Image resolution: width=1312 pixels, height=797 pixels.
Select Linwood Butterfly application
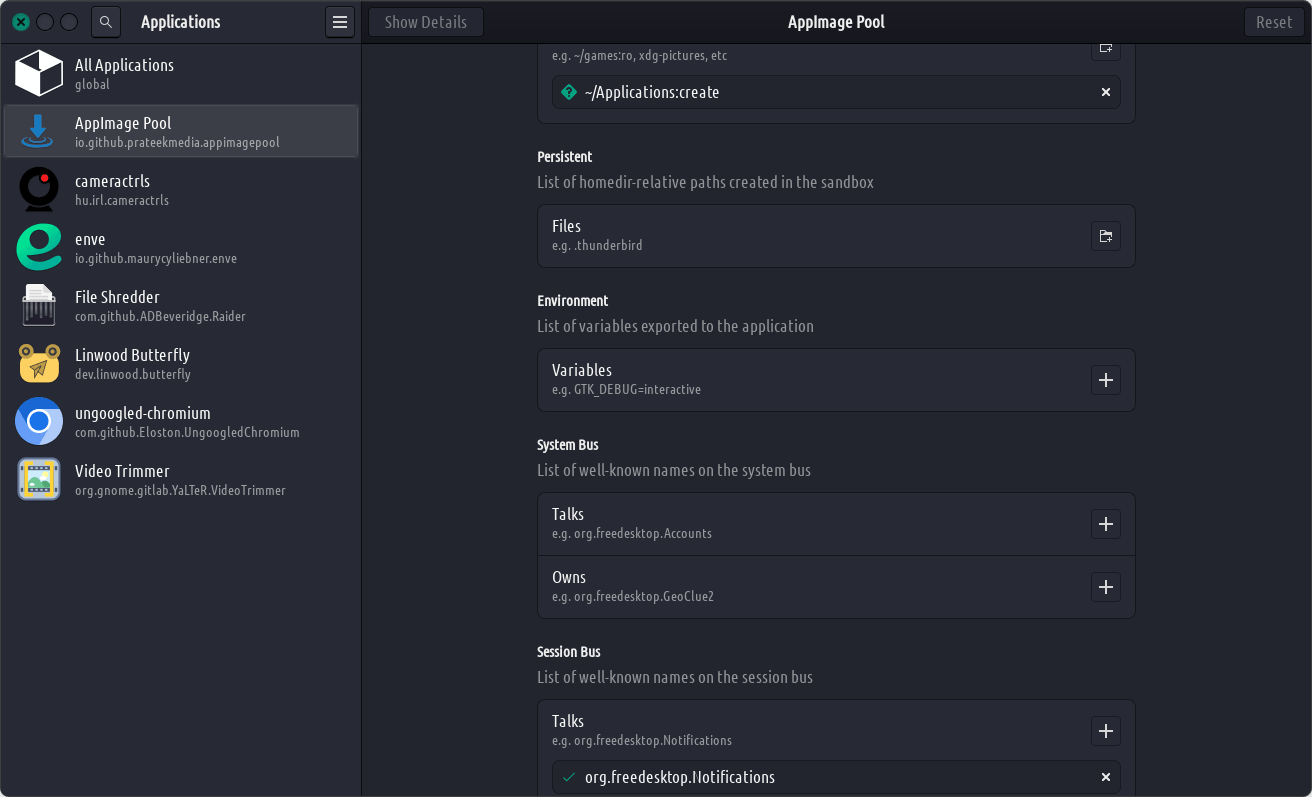[180, 364]
